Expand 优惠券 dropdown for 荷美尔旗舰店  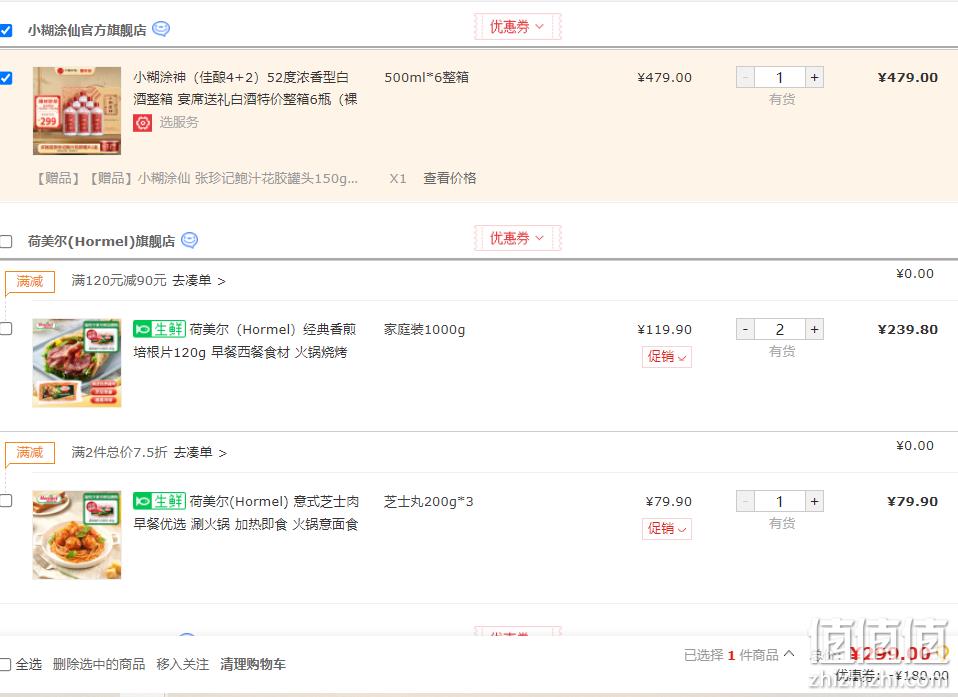[x=517, y=238]
